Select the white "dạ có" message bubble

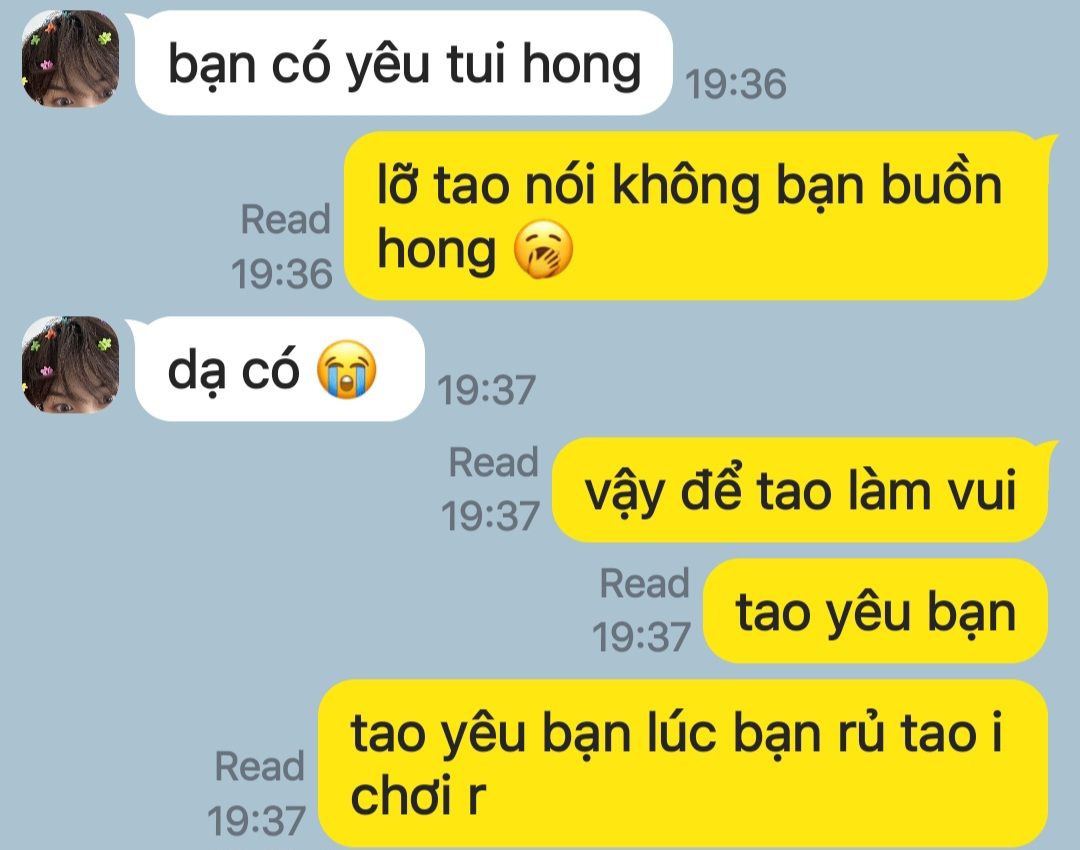[x=280, y=369]
